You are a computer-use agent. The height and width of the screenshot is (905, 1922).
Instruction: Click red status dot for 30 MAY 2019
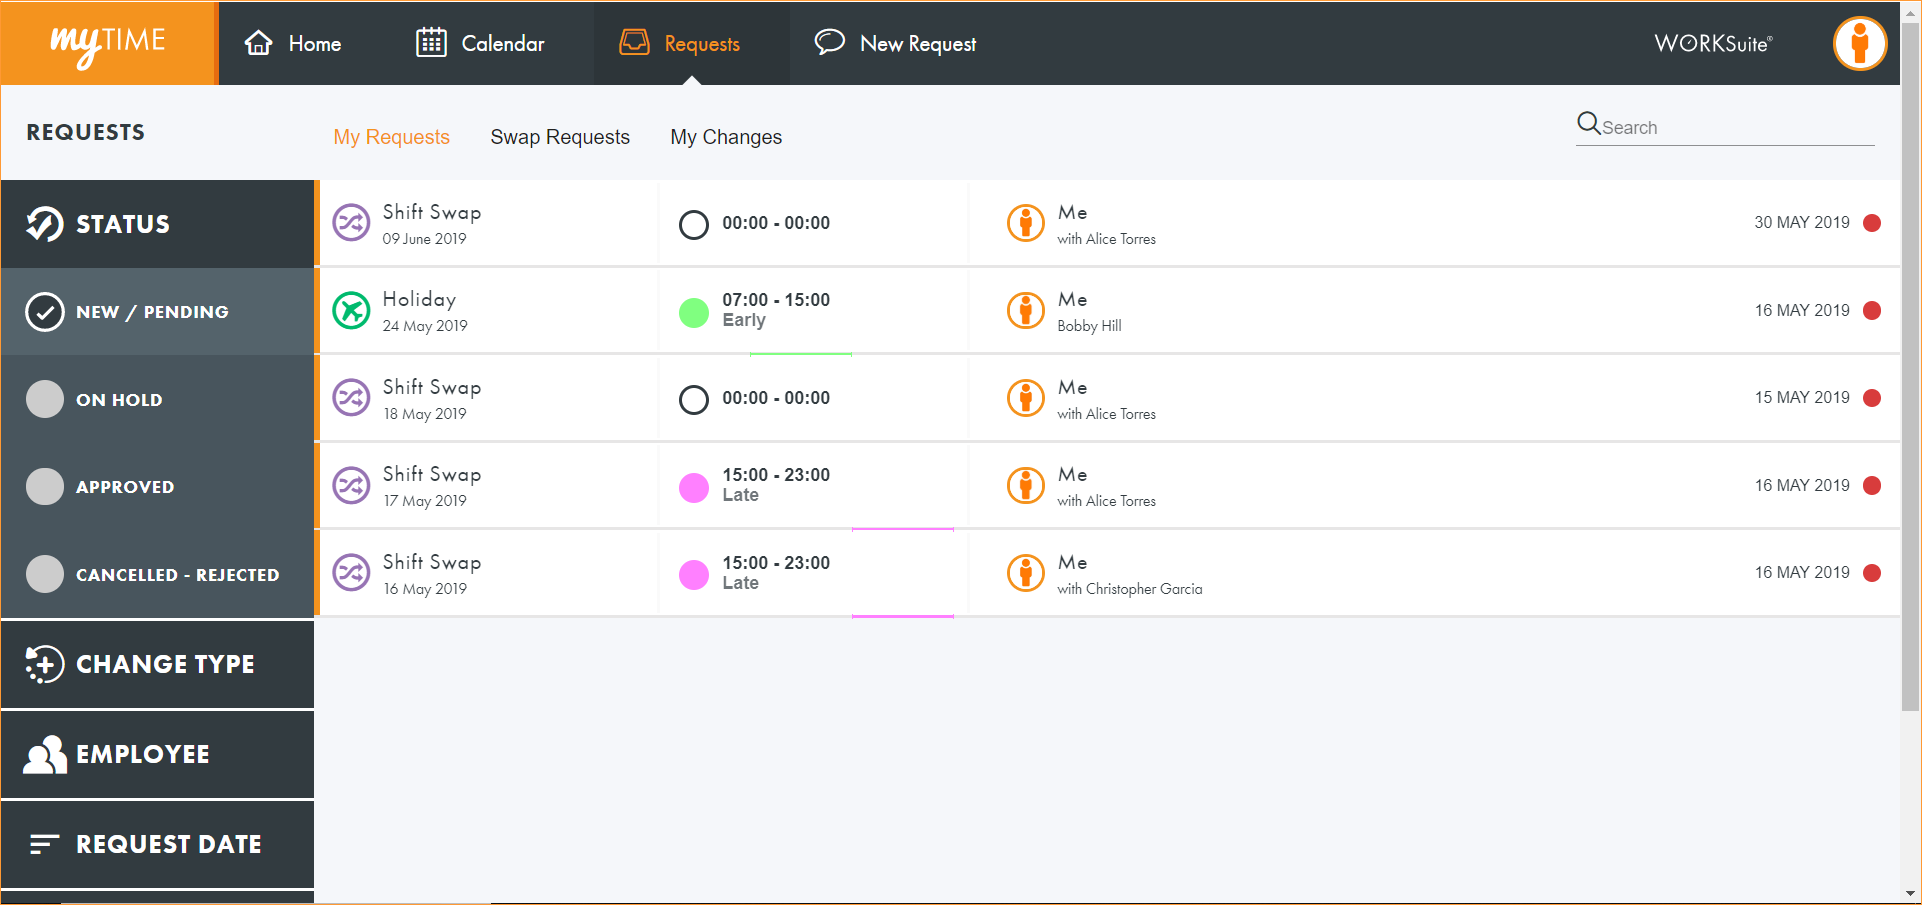pyautogui.click(x=1872, y=223)
